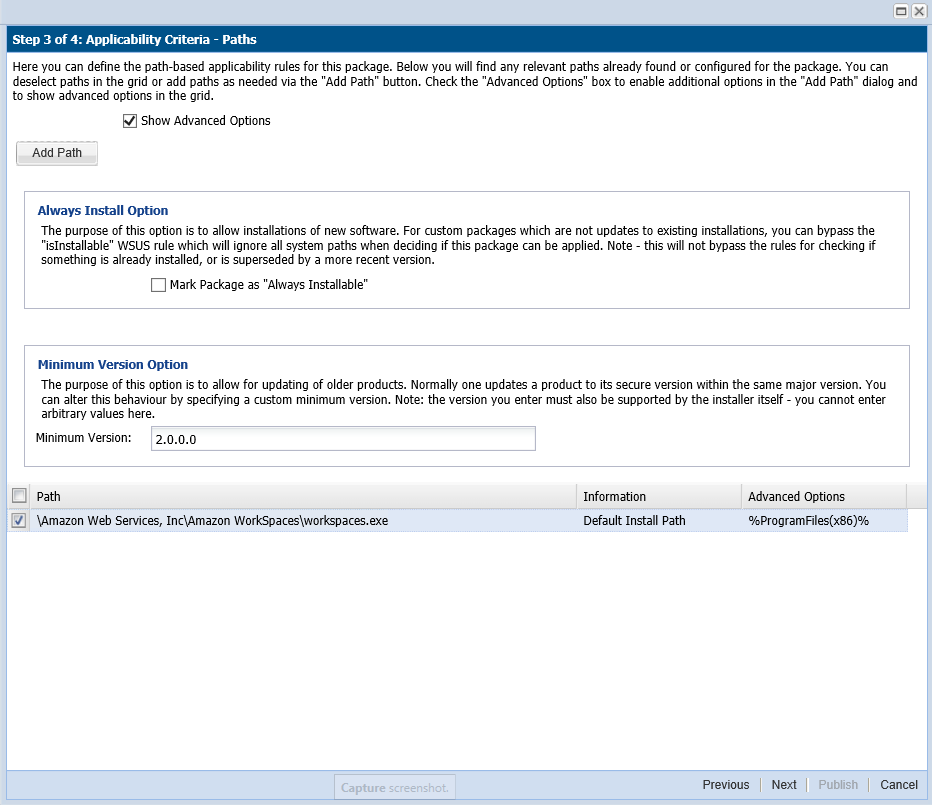This screenshot has width=932, height=805.
Task: Maximize the wizard dialog window
Action: pos(901,11)
